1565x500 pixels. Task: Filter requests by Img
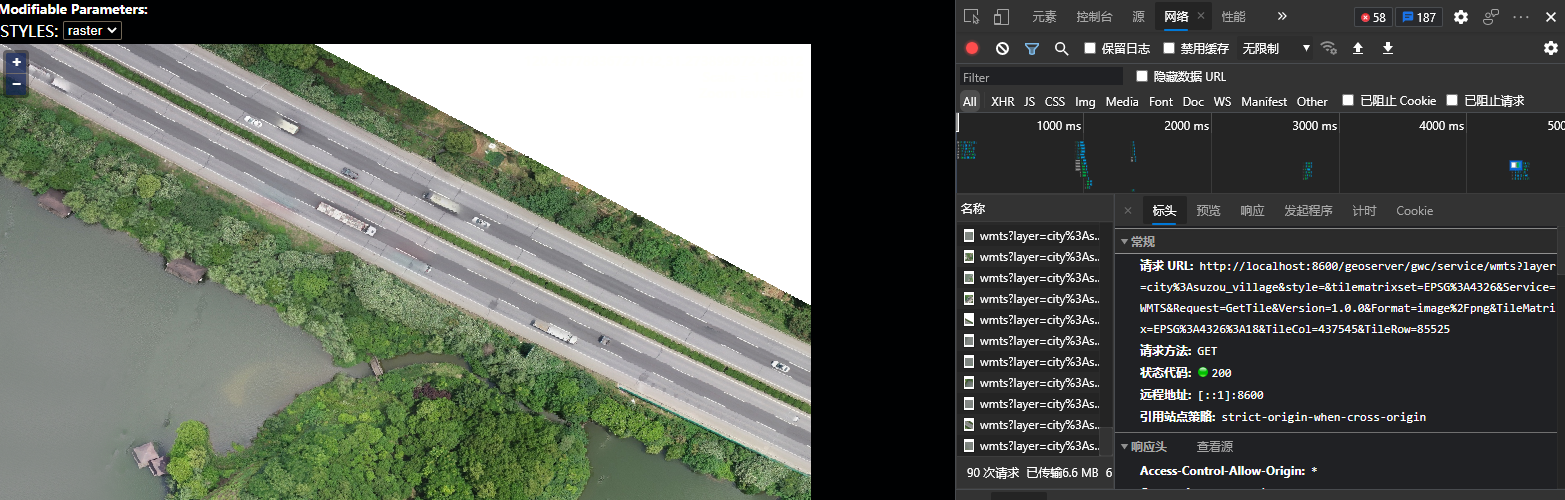click(1085, 101)
